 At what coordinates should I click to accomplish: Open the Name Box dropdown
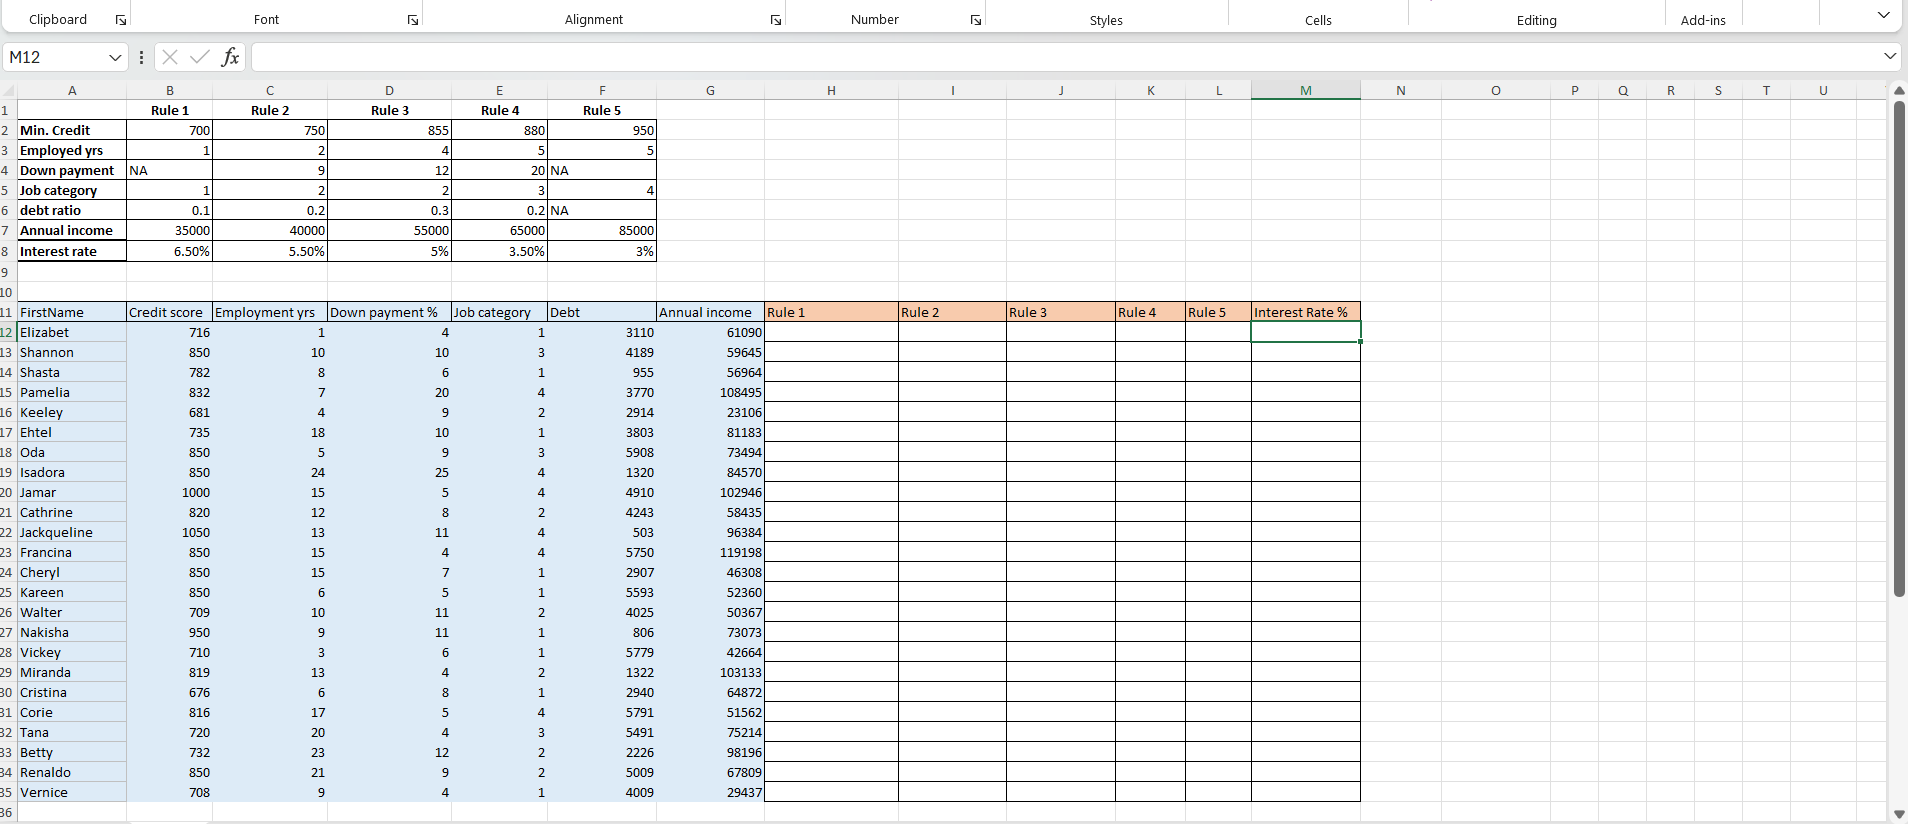115,57
